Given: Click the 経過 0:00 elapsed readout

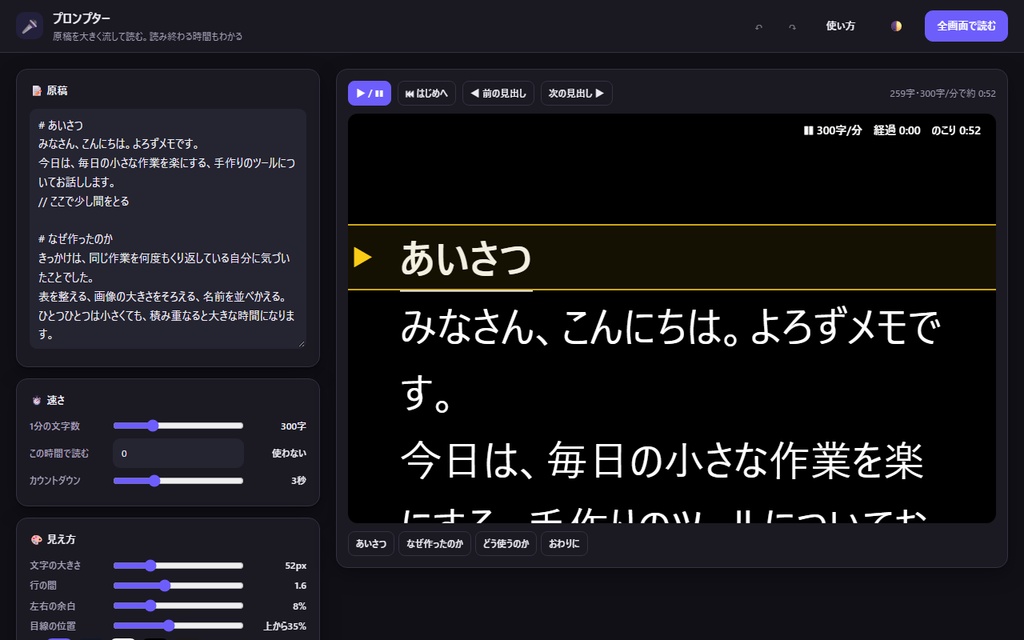Looking at the screenshot, I should pyautogui.click(x=897, y=131).
